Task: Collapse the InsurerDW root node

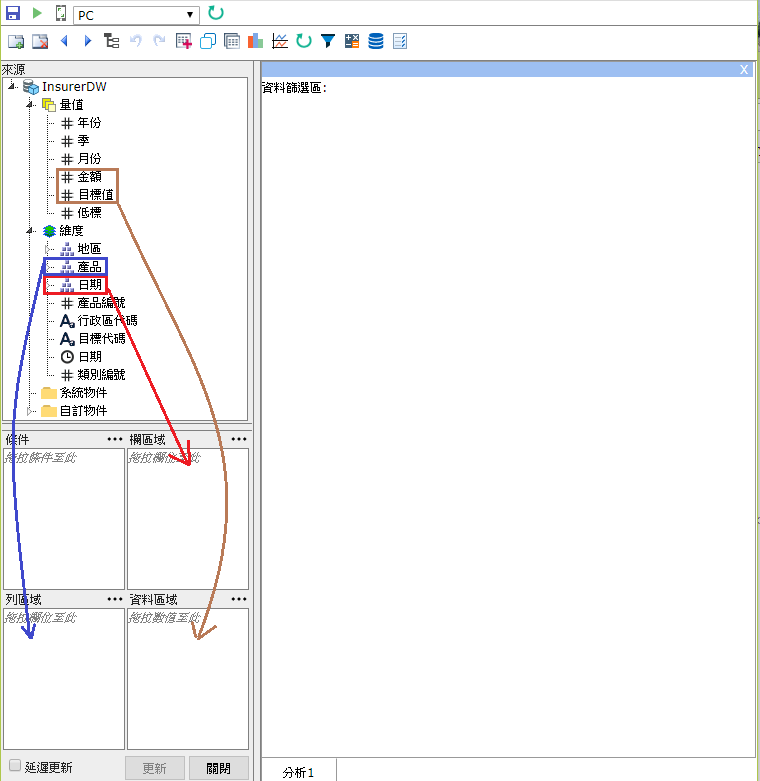Action: coord(12,87)
